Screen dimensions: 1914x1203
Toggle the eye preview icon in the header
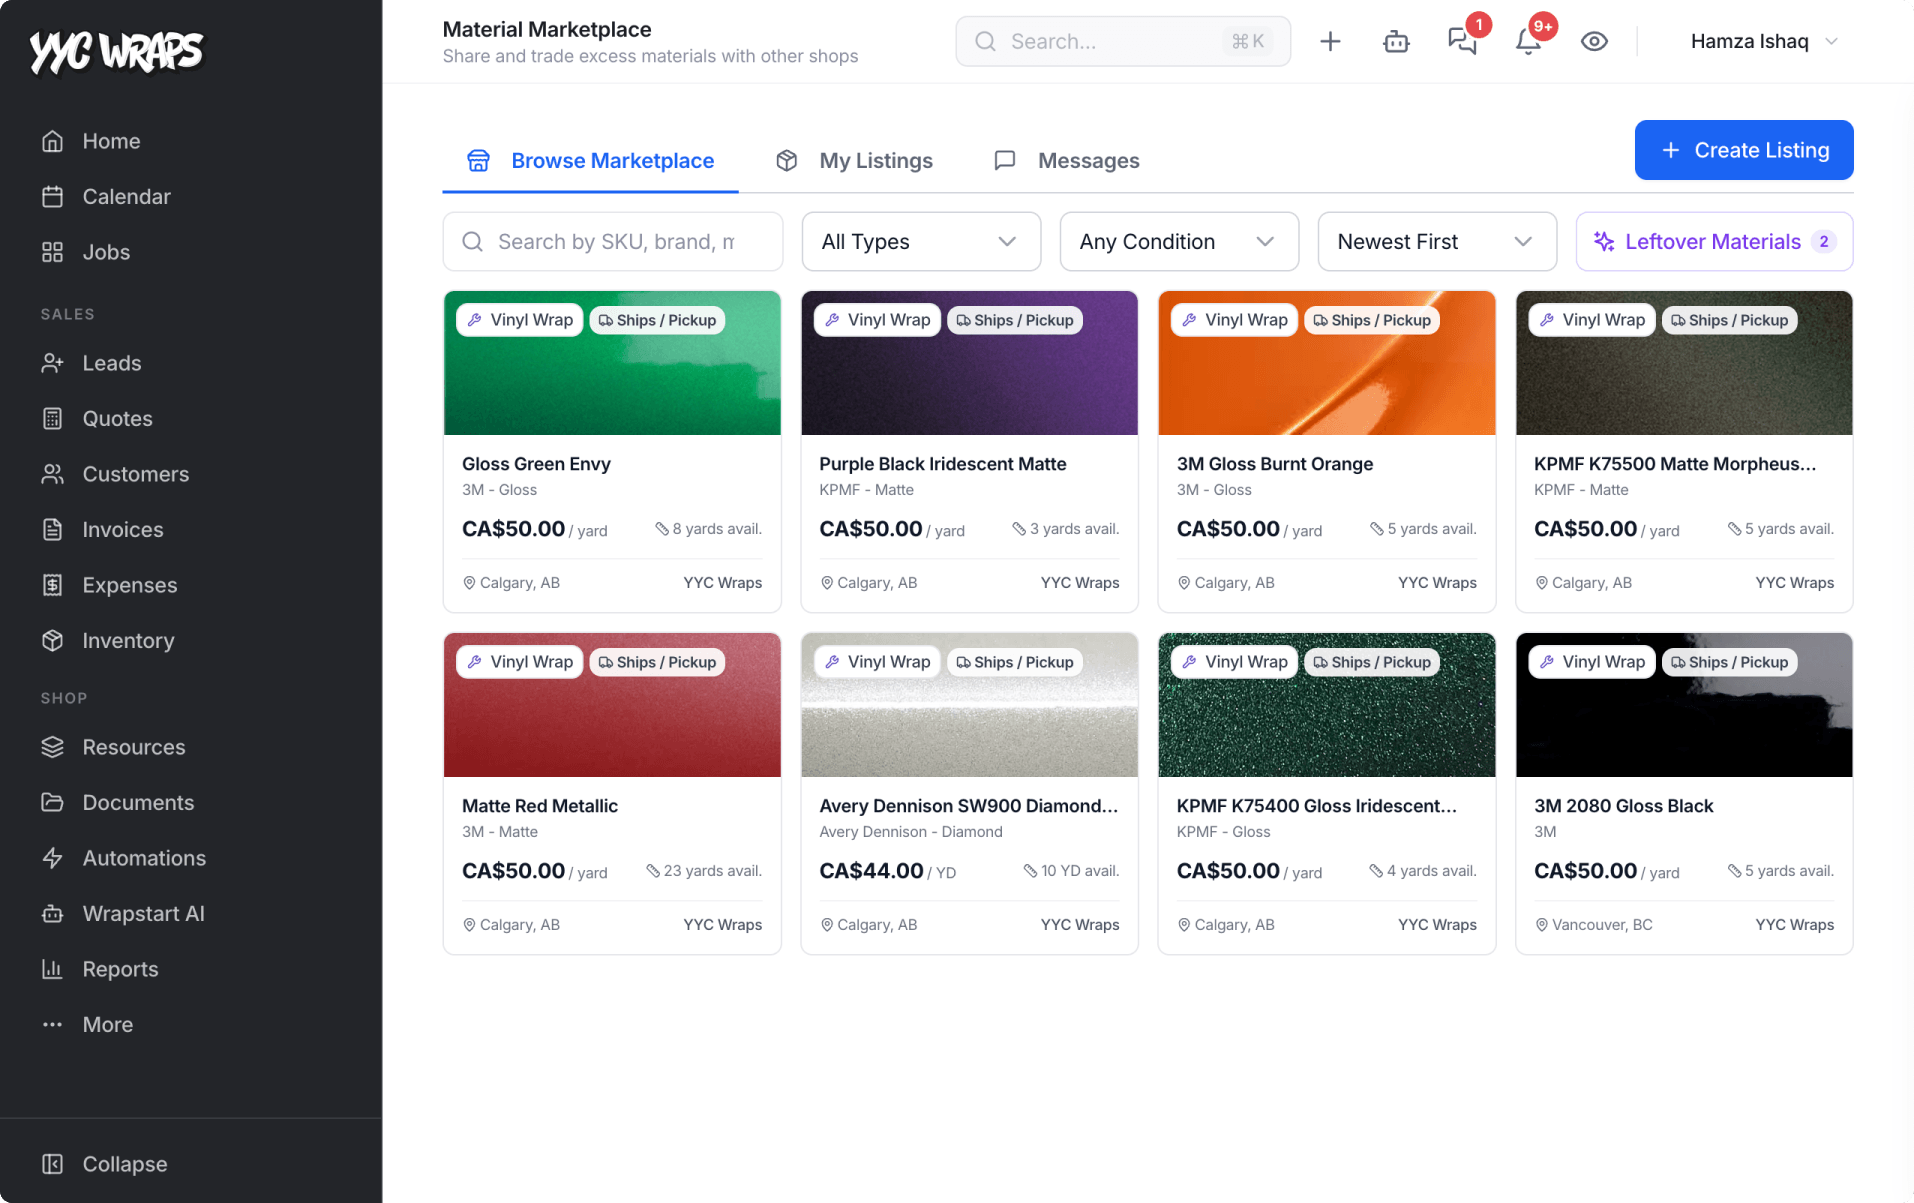pos(1594,41)
